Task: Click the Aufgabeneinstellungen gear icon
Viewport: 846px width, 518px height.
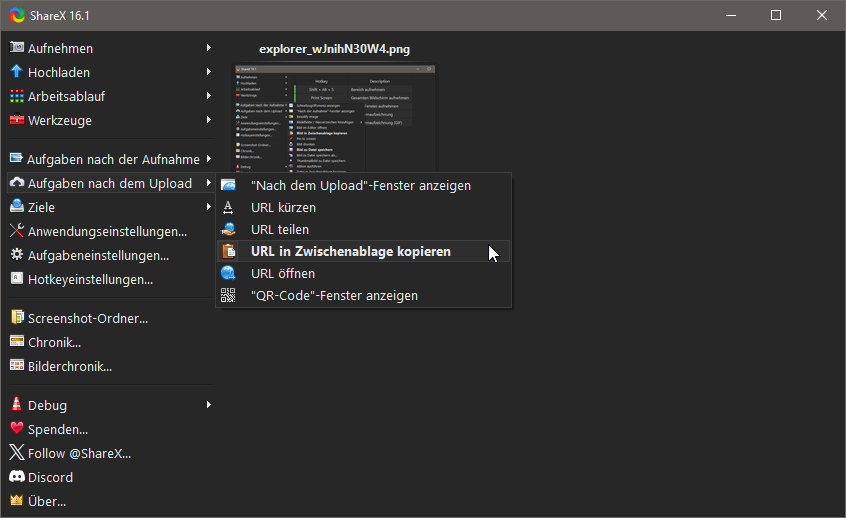Action: click(x=17, y=255)
